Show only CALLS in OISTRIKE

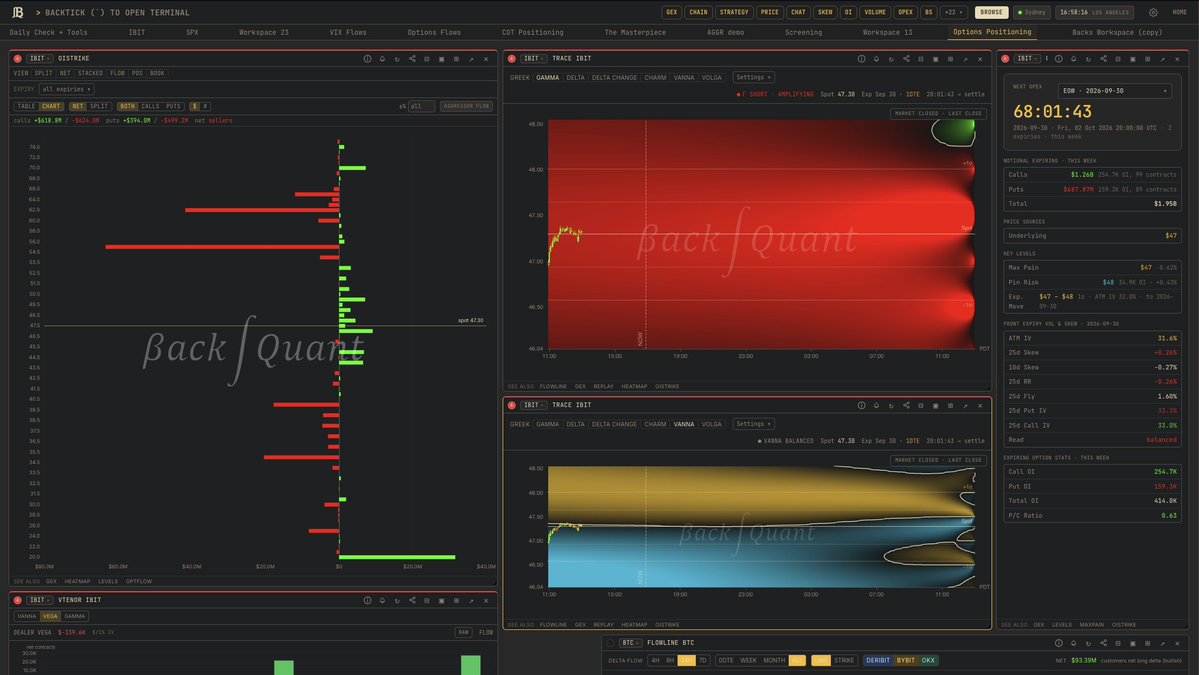point(151,106)
